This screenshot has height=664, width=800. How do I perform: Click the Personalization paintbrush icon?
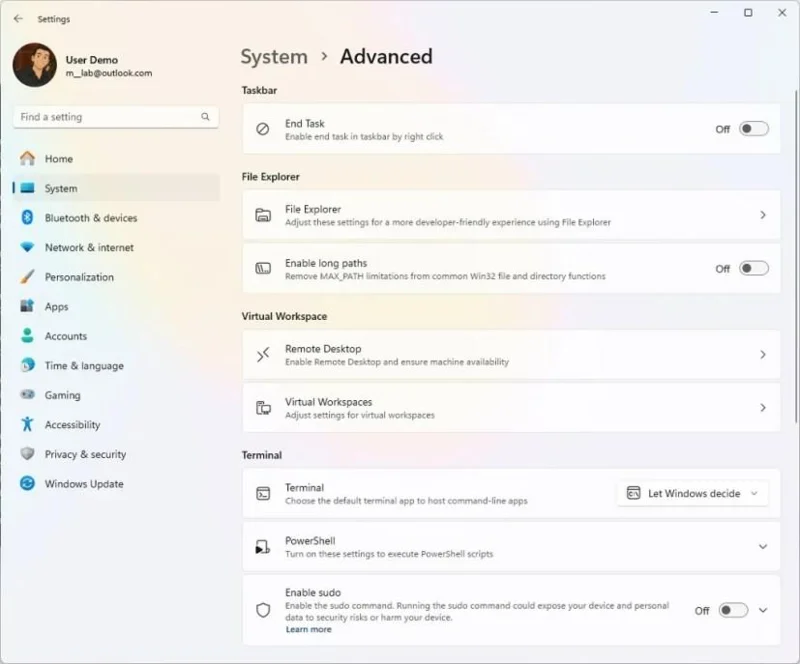28,277
